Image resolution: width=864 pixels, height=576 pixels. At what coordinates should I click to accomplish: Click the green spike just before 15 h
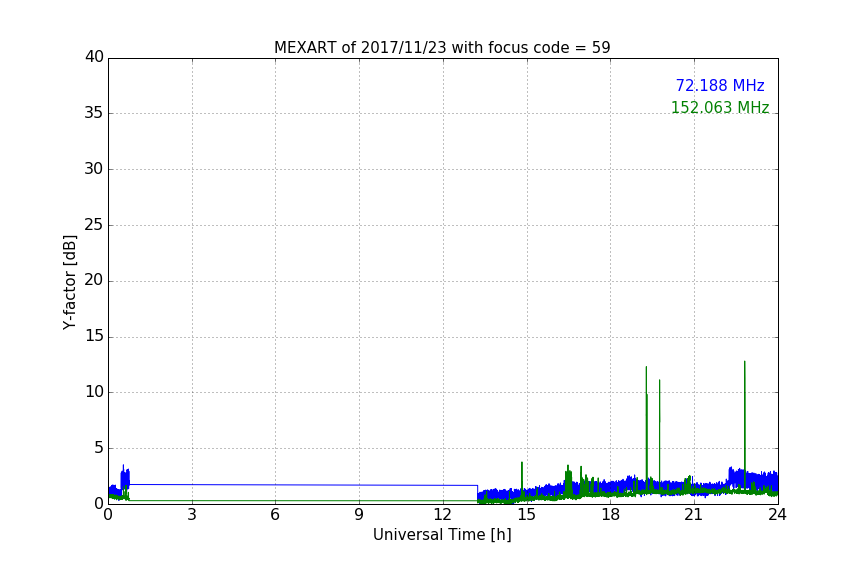[522, 480]
